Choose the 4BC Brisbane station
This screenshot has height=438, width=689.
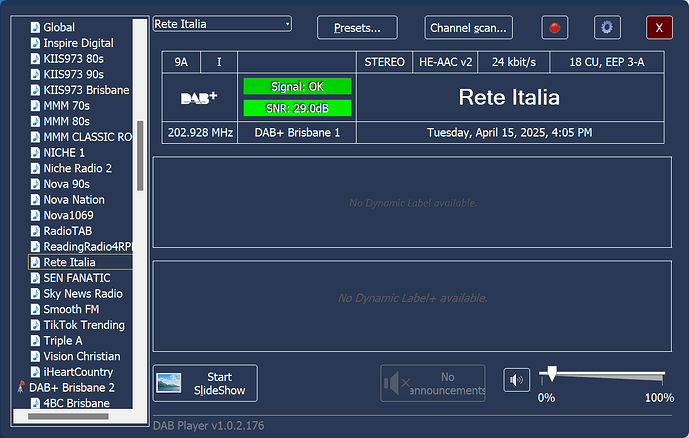76,403
